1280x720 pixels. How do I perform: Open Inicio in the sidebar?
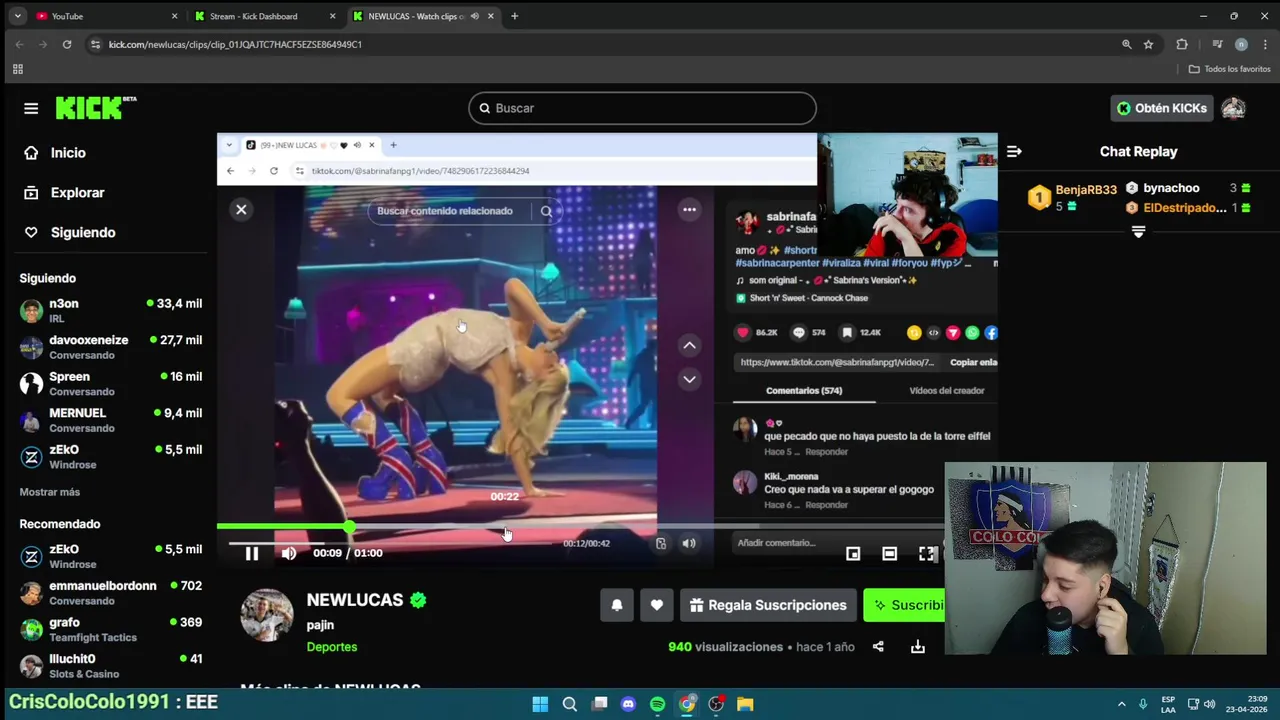68,153
